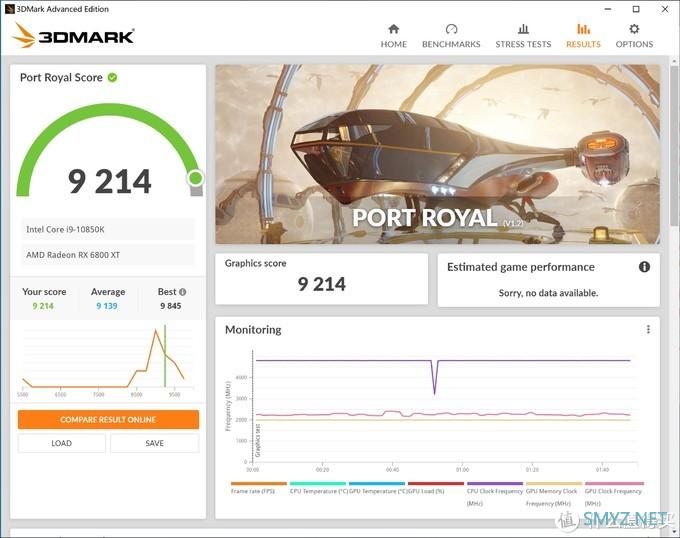Open the Stress Tests chart icon
The width and height of the screenshot is (680, 538).
[523, 29]
